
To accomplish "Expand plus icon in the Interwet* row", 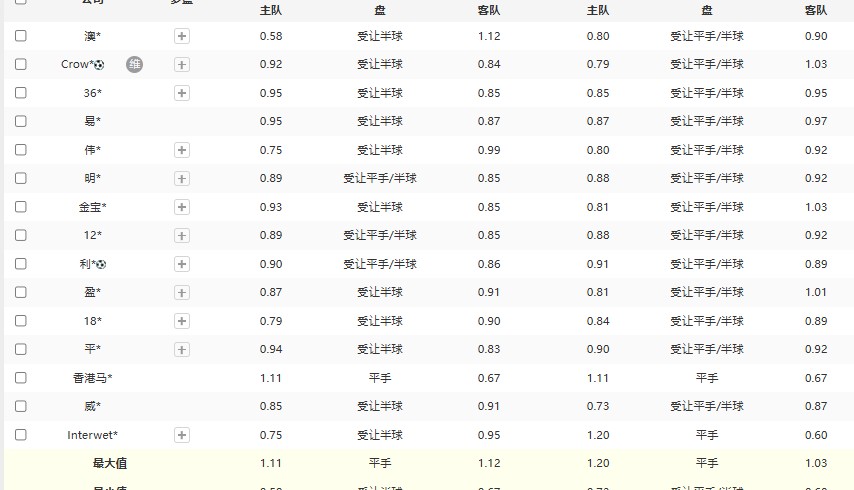I will [182, 435].
